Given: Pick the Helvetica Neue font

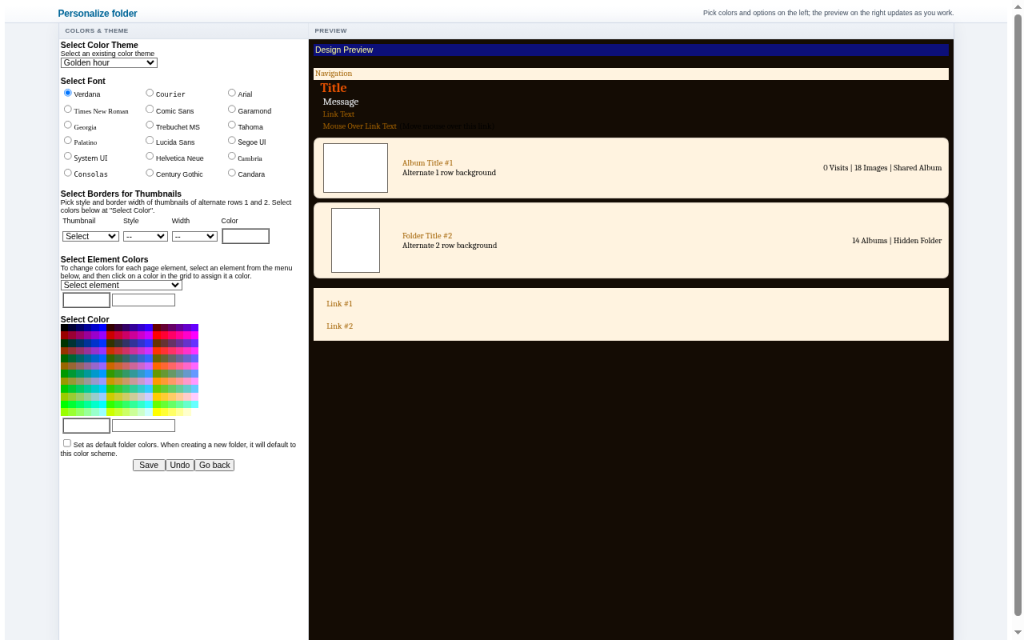Looking at the screenshot, I should [x=150, y=156].
